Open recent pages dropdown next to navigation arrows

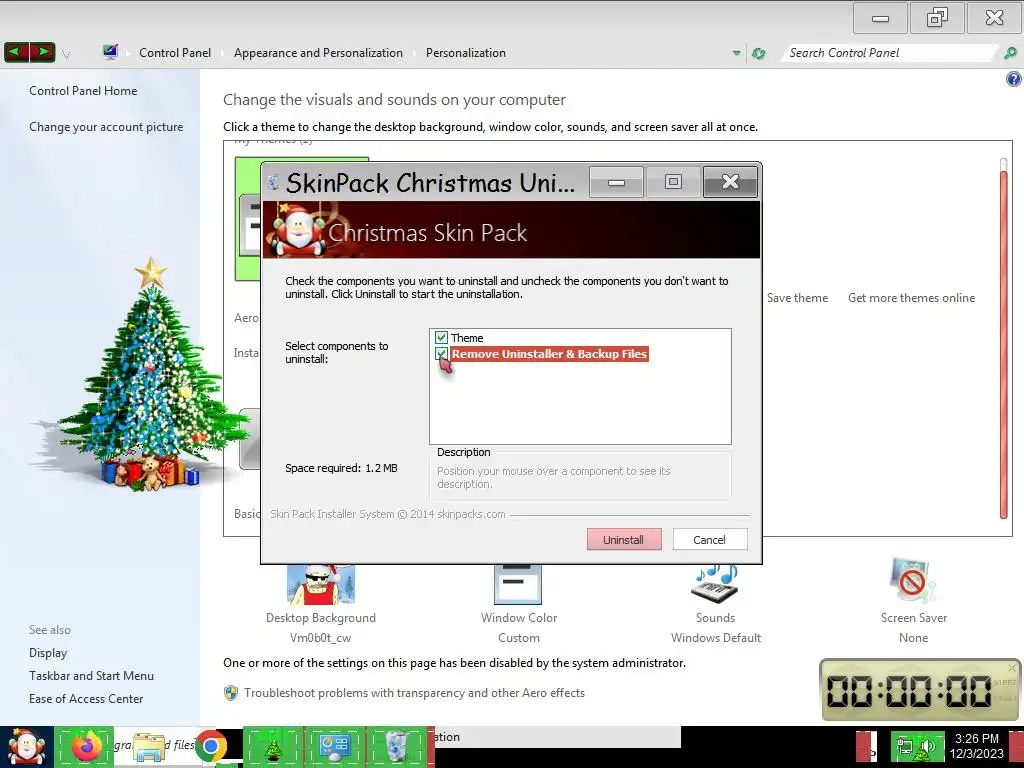(x=66, y=54)
